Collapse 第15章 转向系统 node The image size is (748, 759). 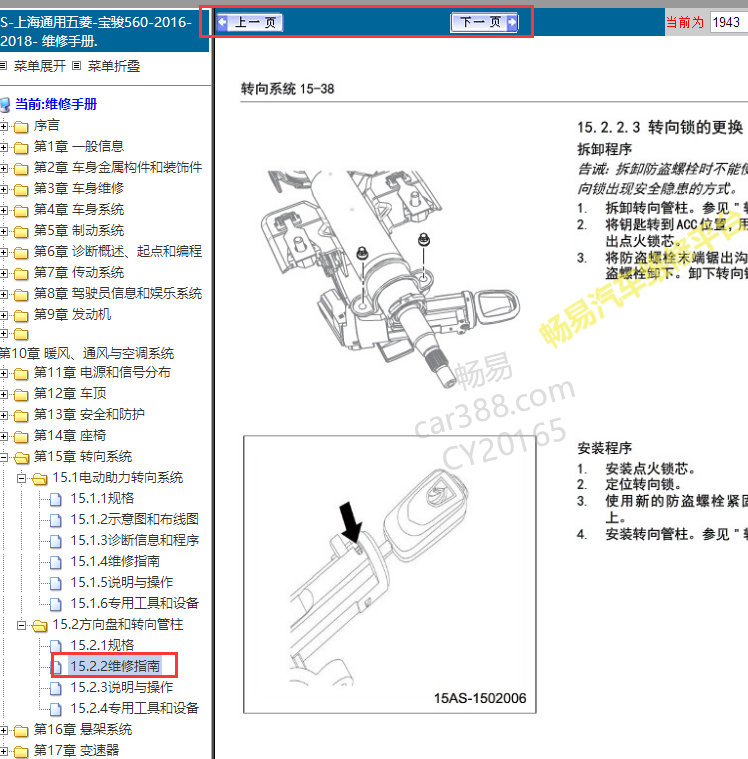tap(4, 457)
